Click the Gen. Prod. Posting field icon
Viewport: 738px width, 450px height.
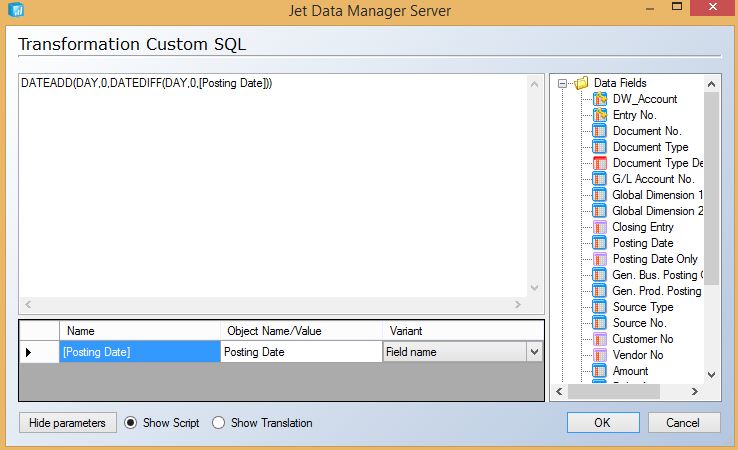pyautogui.click(x=599, y=291)
